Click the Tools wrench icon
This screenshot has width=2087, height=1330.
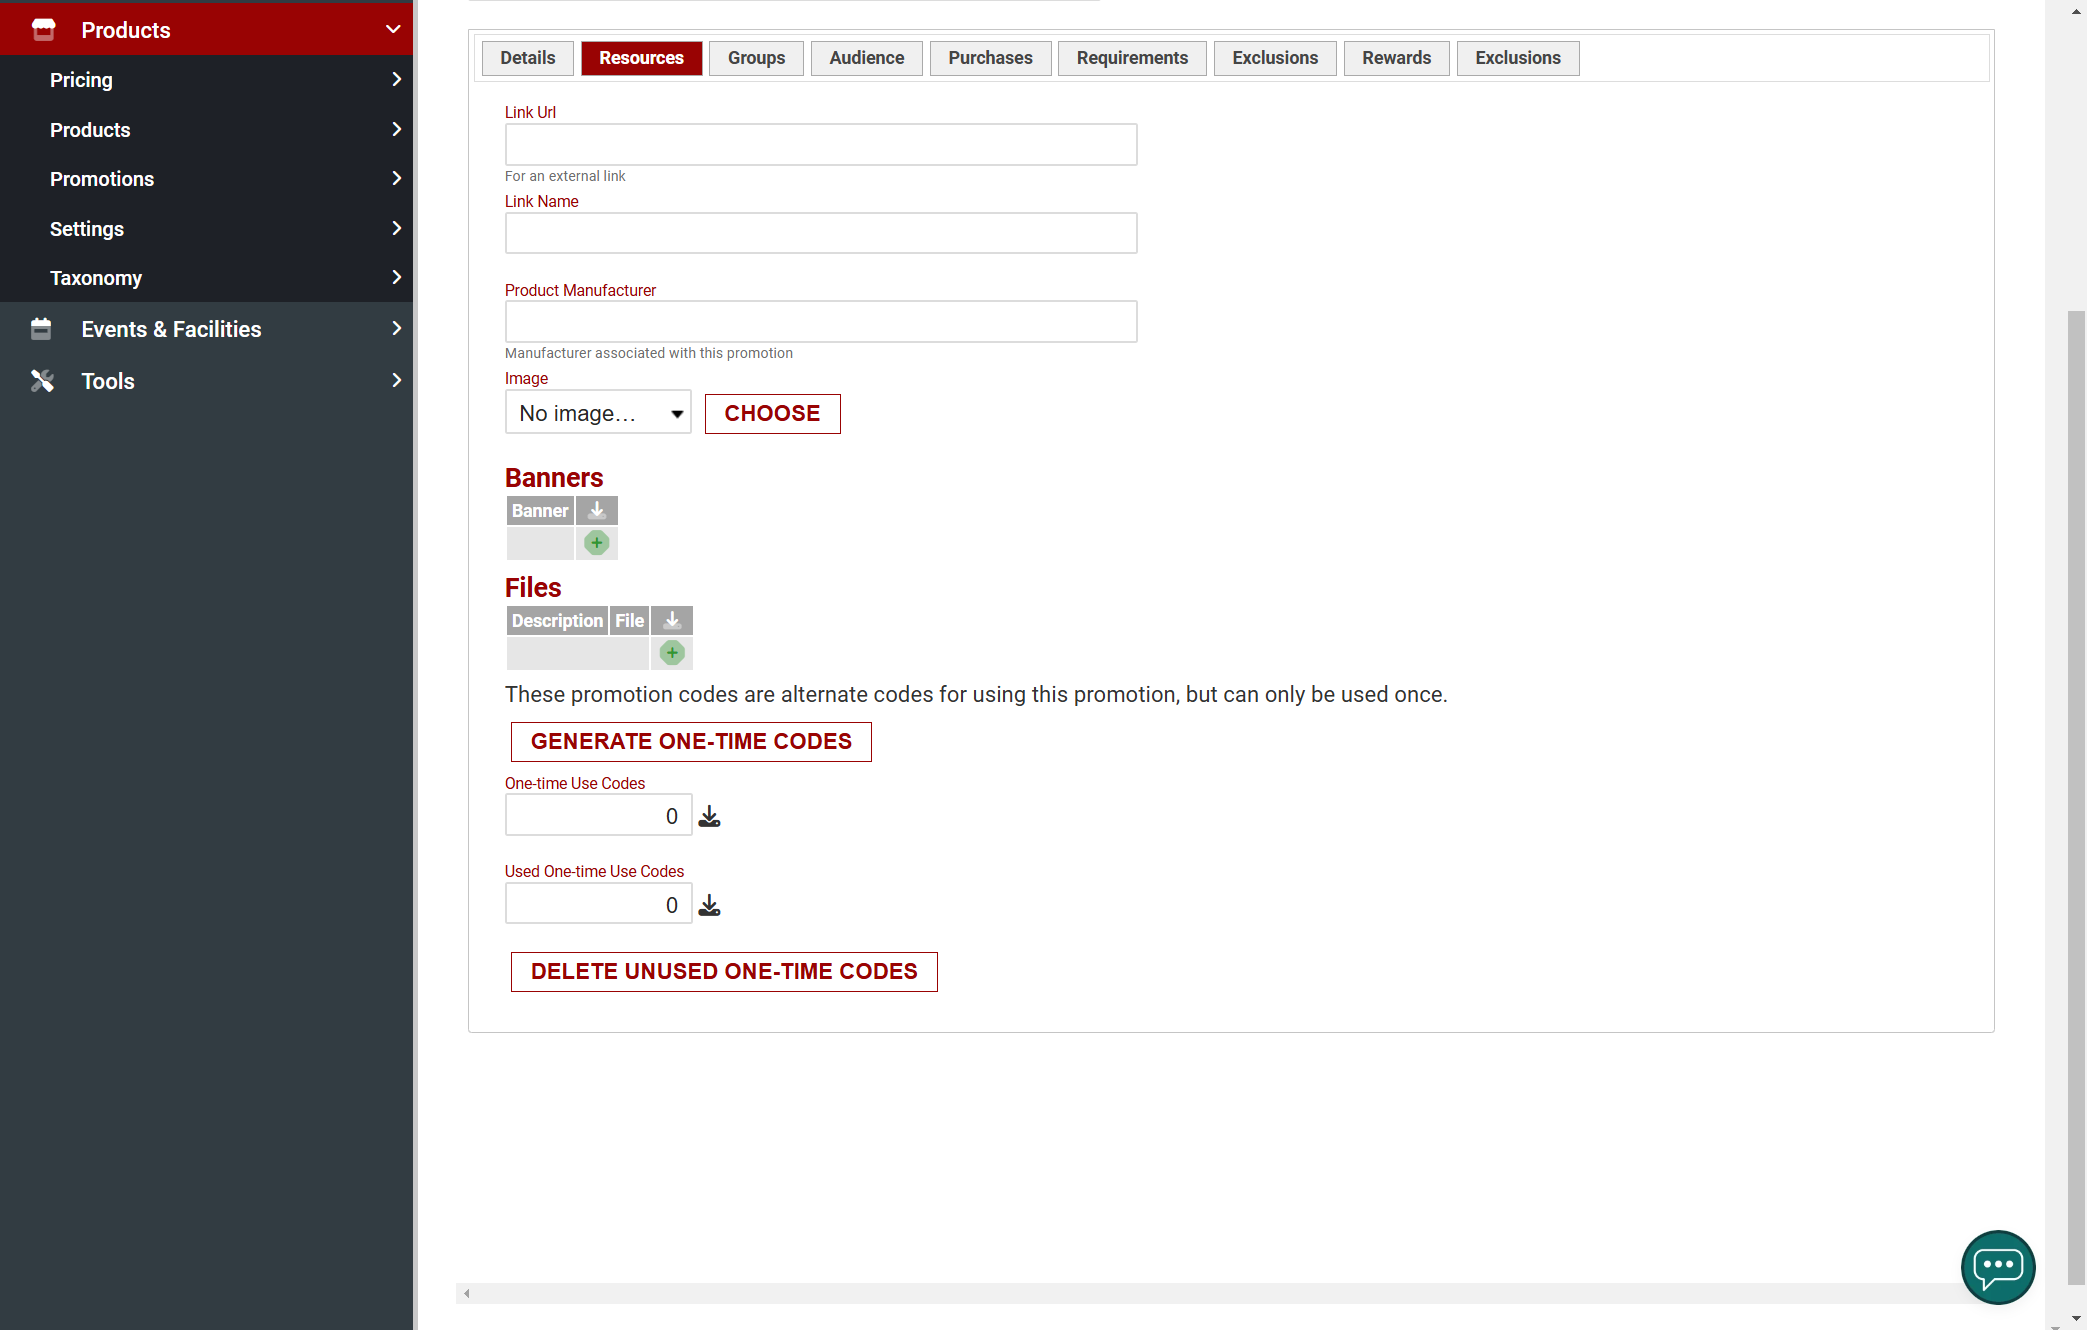(42, 381)
